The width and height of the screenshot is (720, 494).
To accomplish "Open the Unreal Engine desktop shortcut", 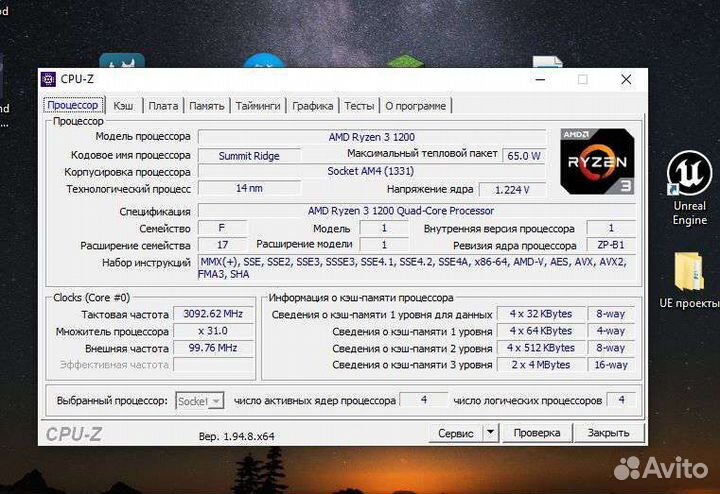I will point(689,188).
